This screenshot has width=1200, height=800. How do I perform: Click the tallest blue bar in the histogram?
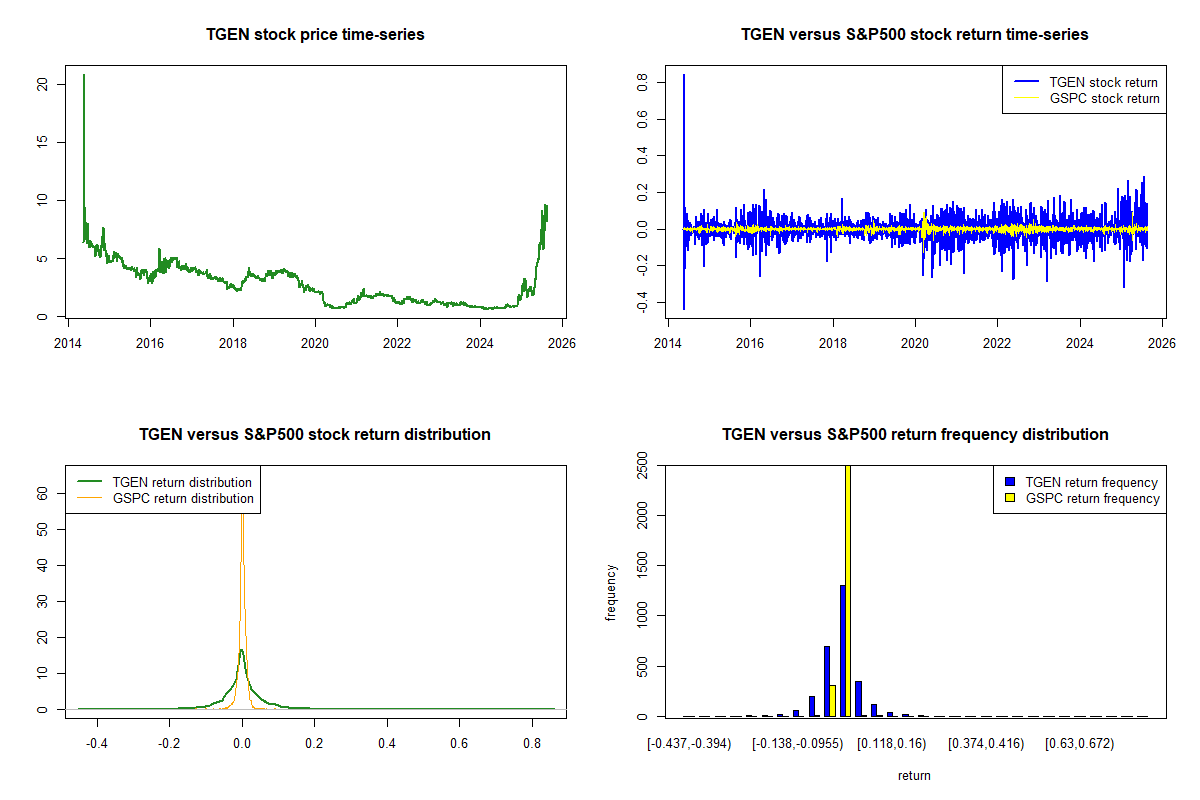pyautogui.click(x=842, y=650)
